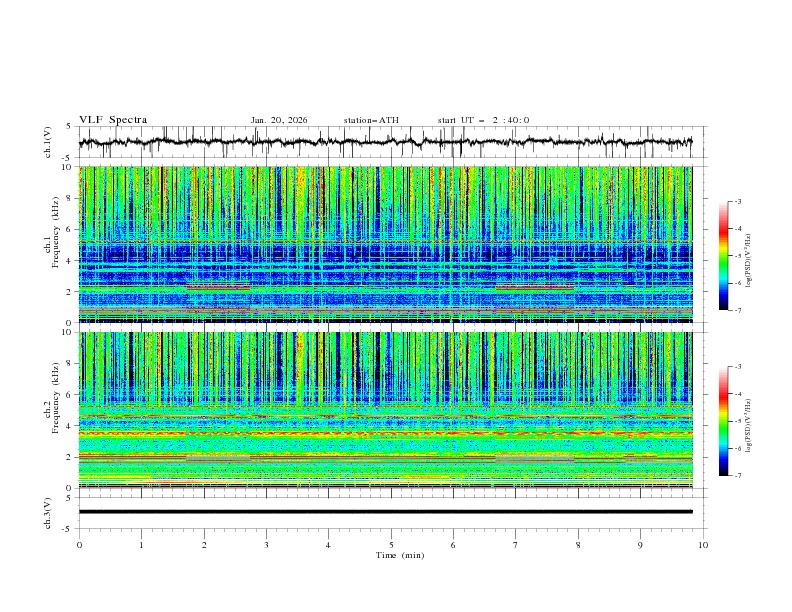Click the ch.3 flat black trace

(385, 512)
